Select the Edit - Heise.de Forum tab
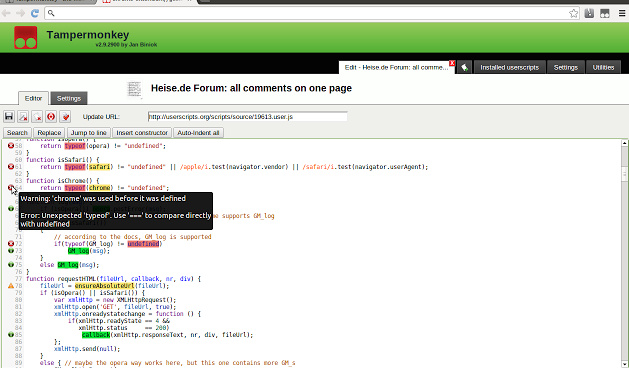Screen dimensions: 629x368 (x=396, y=67)
